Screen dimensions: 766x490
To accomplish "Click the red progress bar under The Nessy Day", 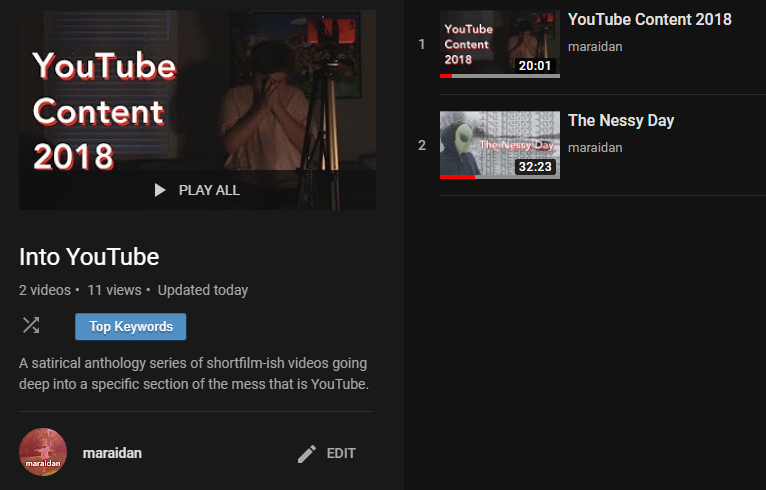I will tap(457, 177).
